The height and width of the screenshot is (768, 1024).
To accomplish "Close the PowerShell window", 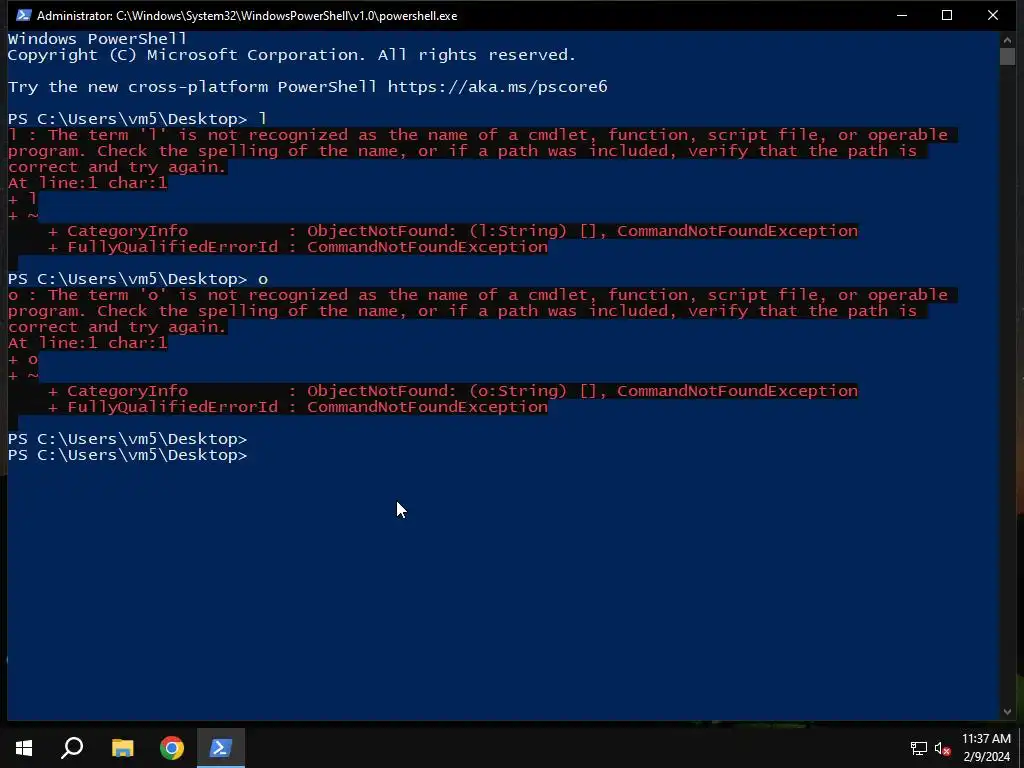I will (x=993, y=15).
